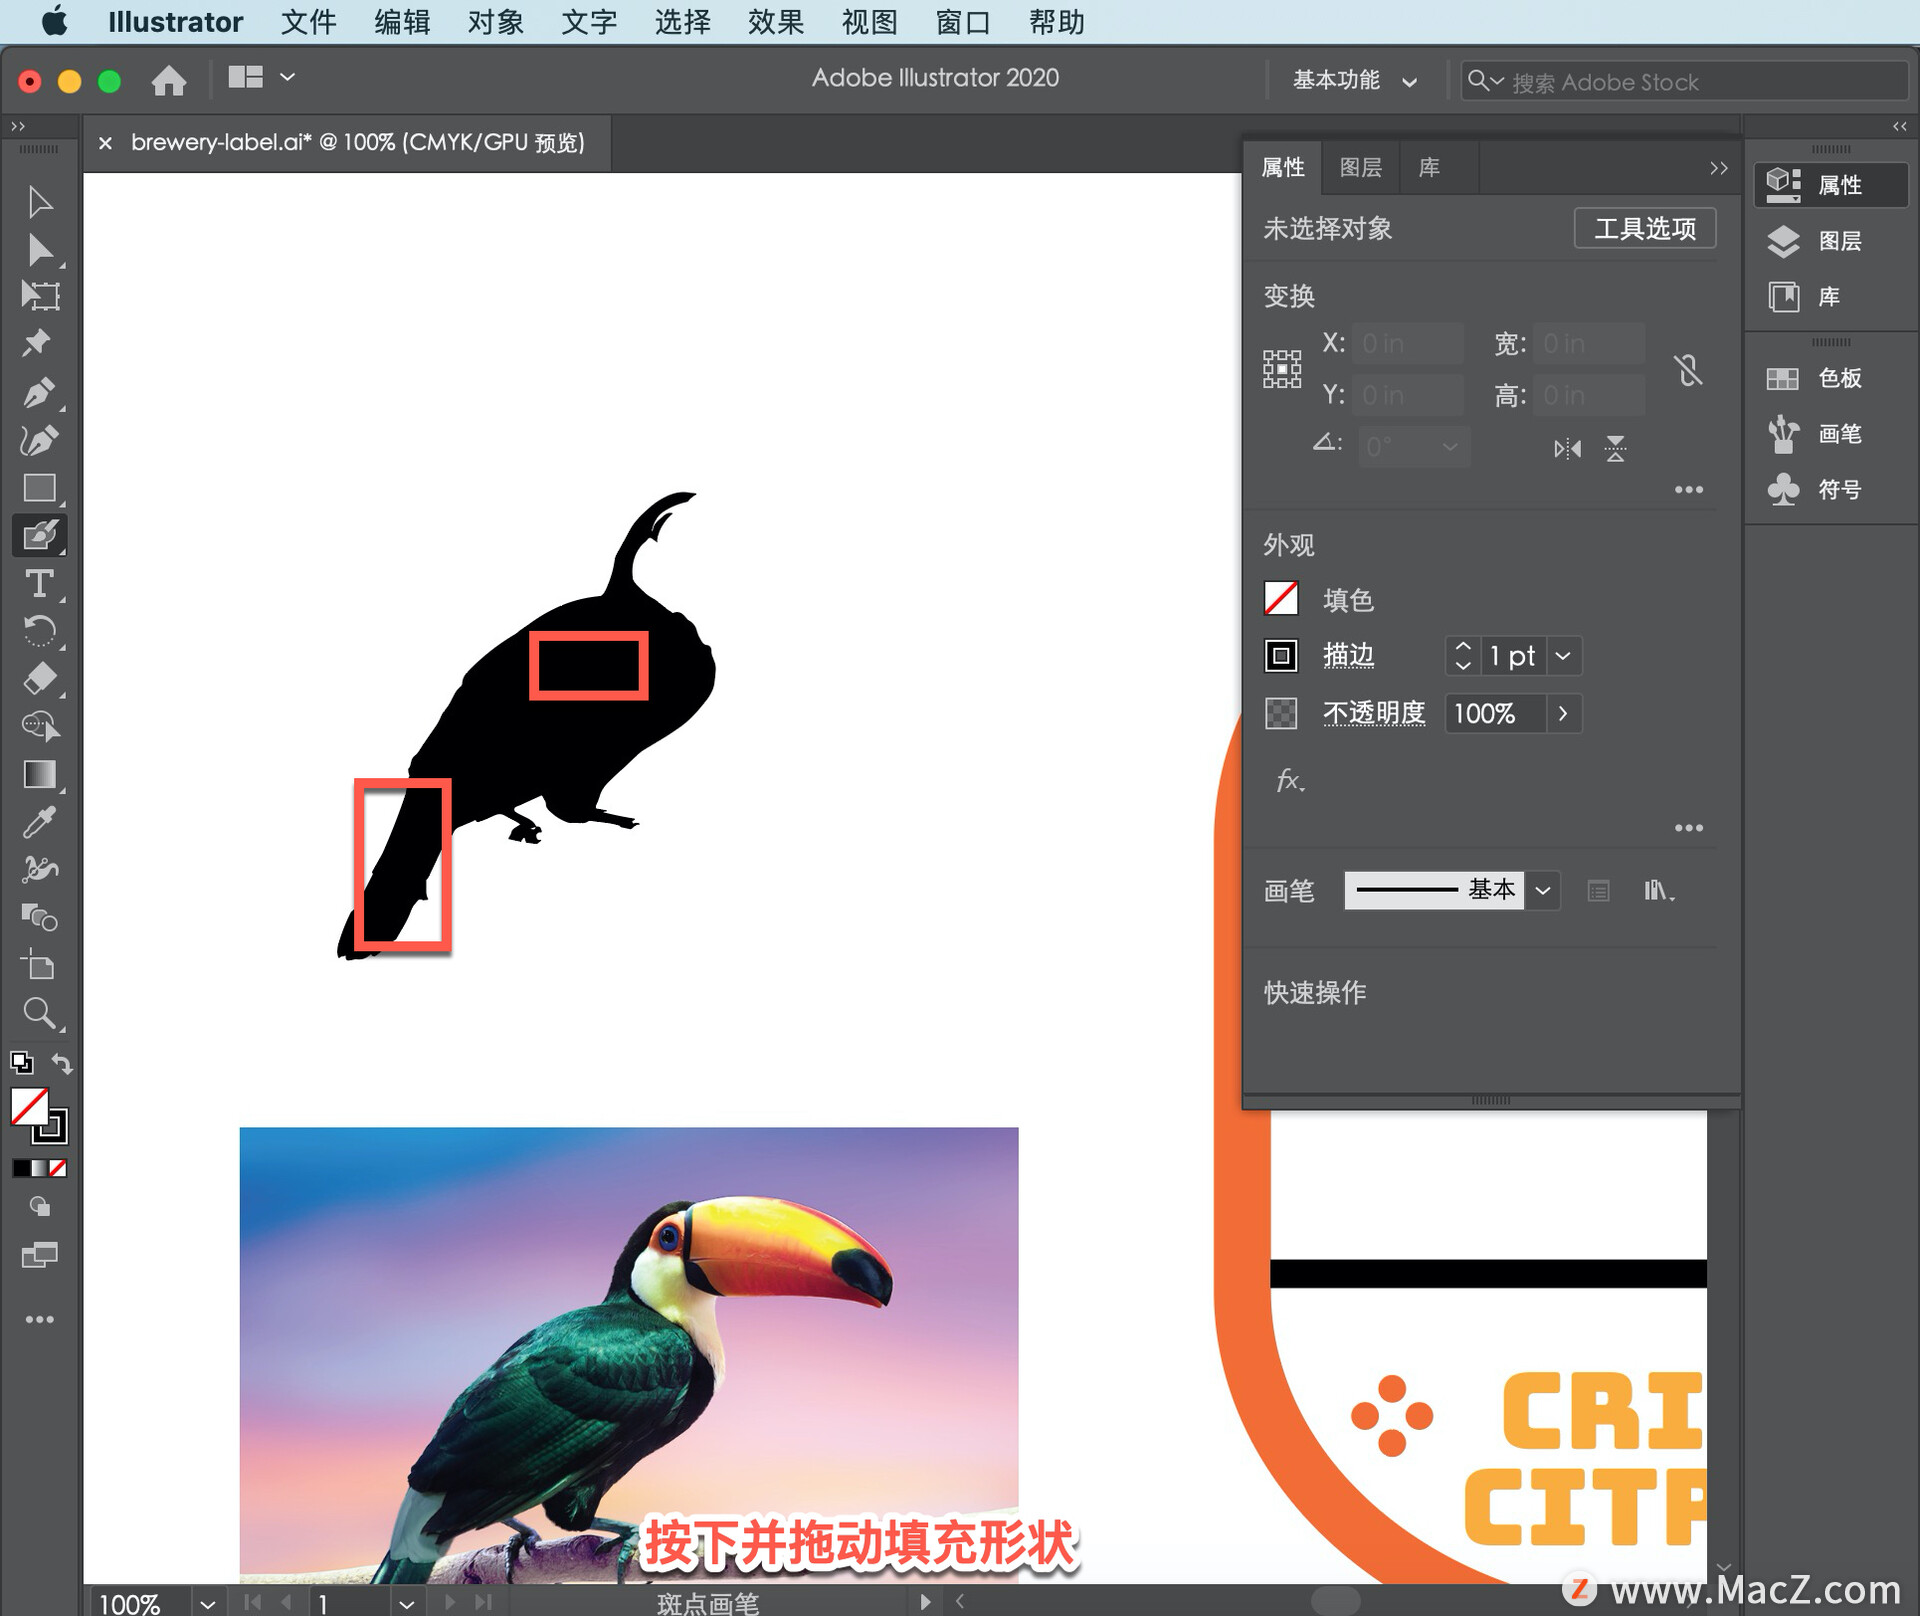Select the Direct Selection tool
The image size is (1920, 1616).
39,250
